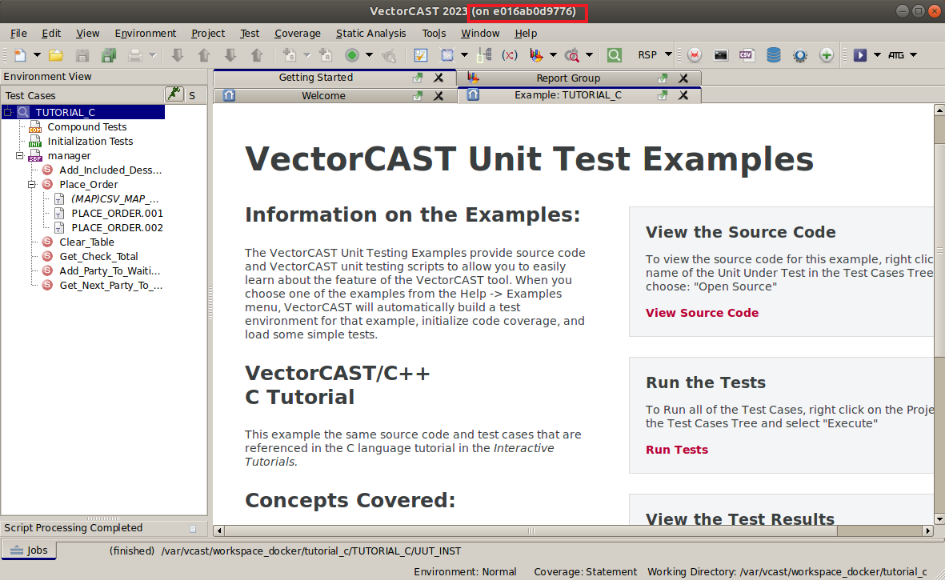Open the dropdown beside the bar chart icon
Image resolution: width=945 pixels, height=580 pixels.
coord(553,55)
